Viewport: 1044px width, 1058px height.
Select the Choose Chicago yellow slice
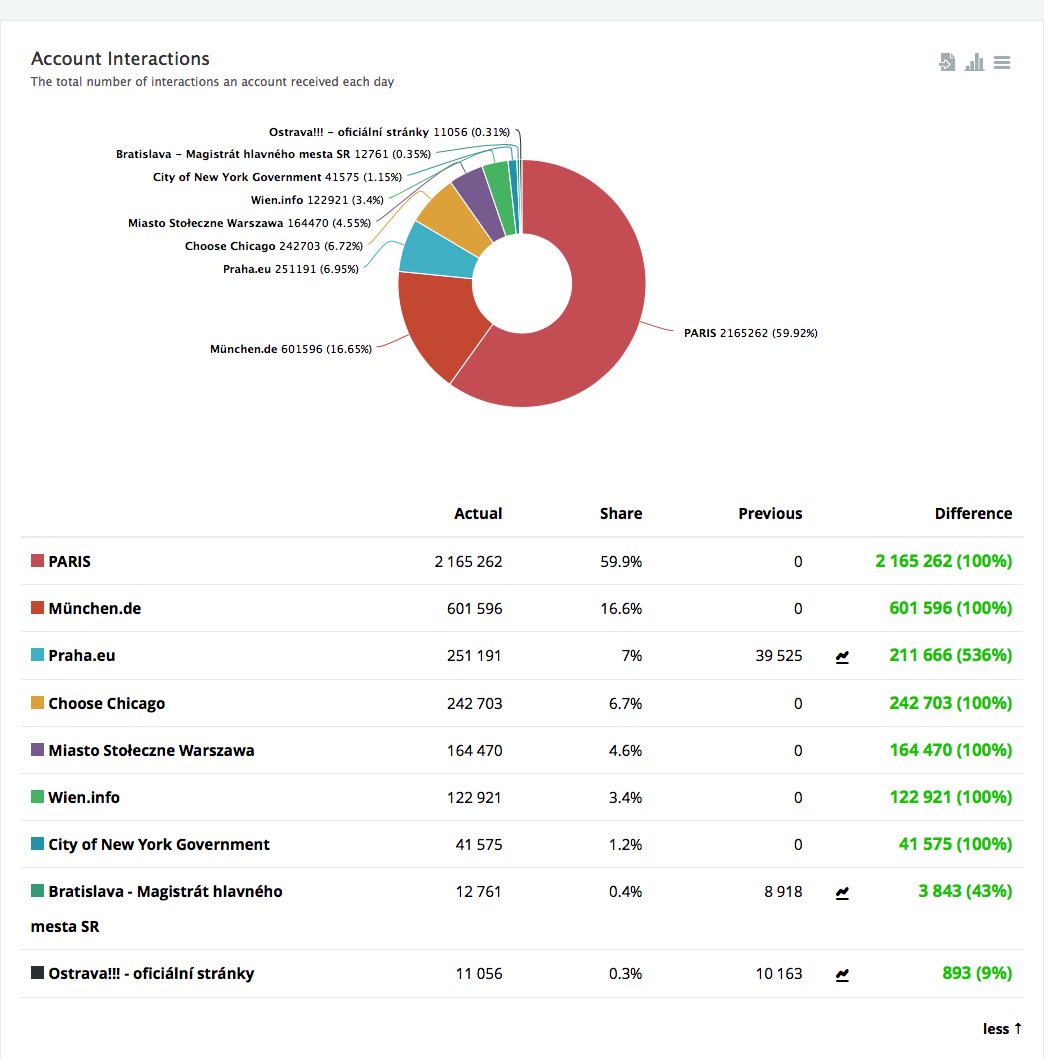454,219
